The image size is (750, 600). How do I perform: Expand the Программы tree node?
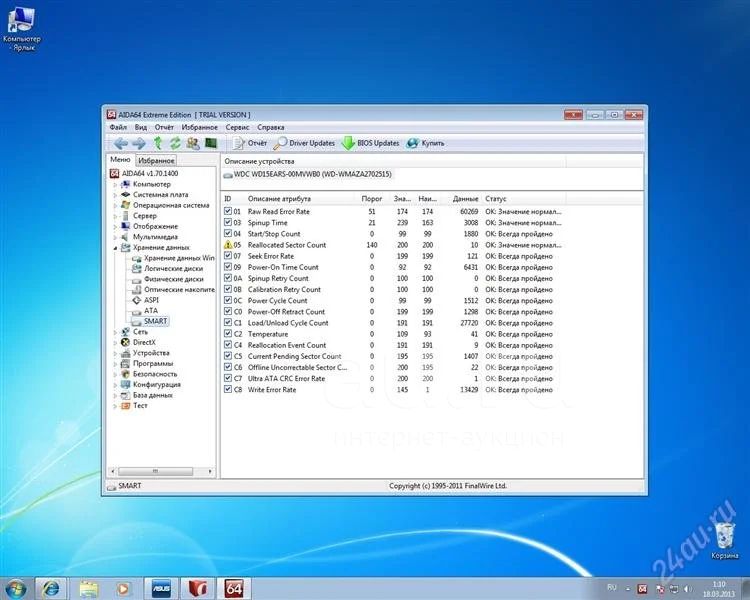[x=115, y=364]
